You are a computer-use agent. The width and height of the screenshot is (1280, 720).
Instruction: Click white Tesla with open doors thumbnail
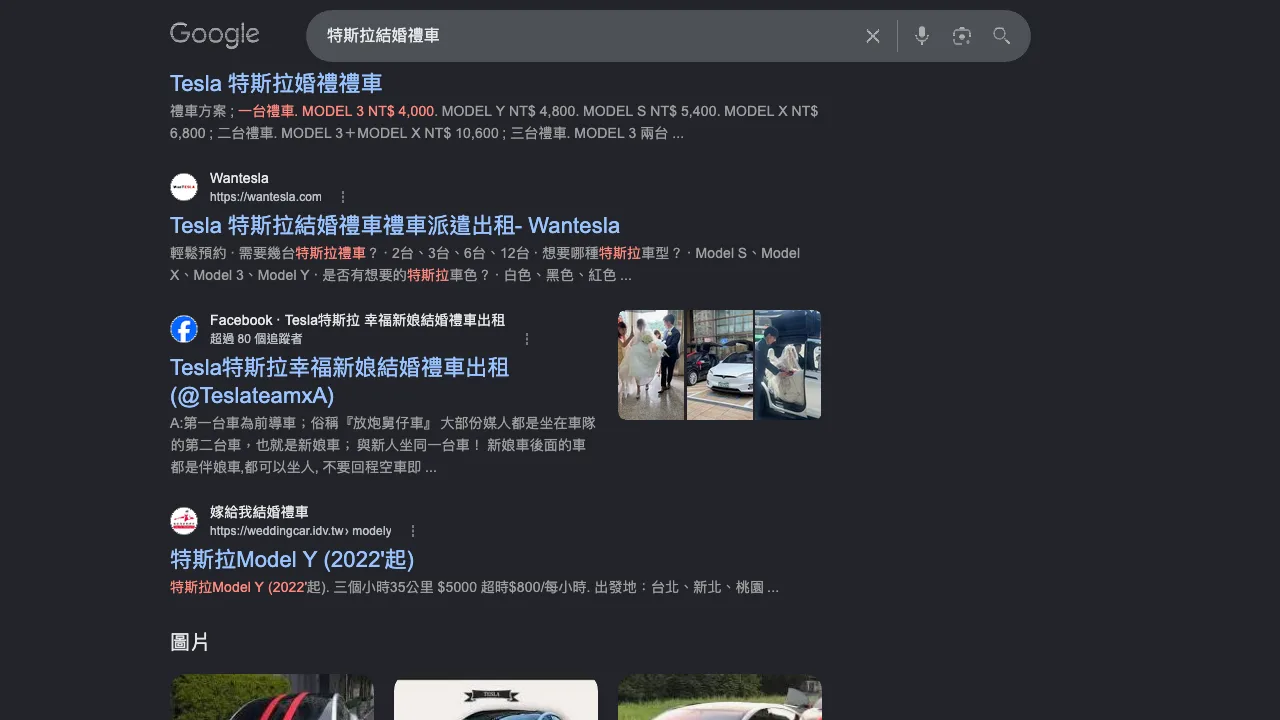720,365
